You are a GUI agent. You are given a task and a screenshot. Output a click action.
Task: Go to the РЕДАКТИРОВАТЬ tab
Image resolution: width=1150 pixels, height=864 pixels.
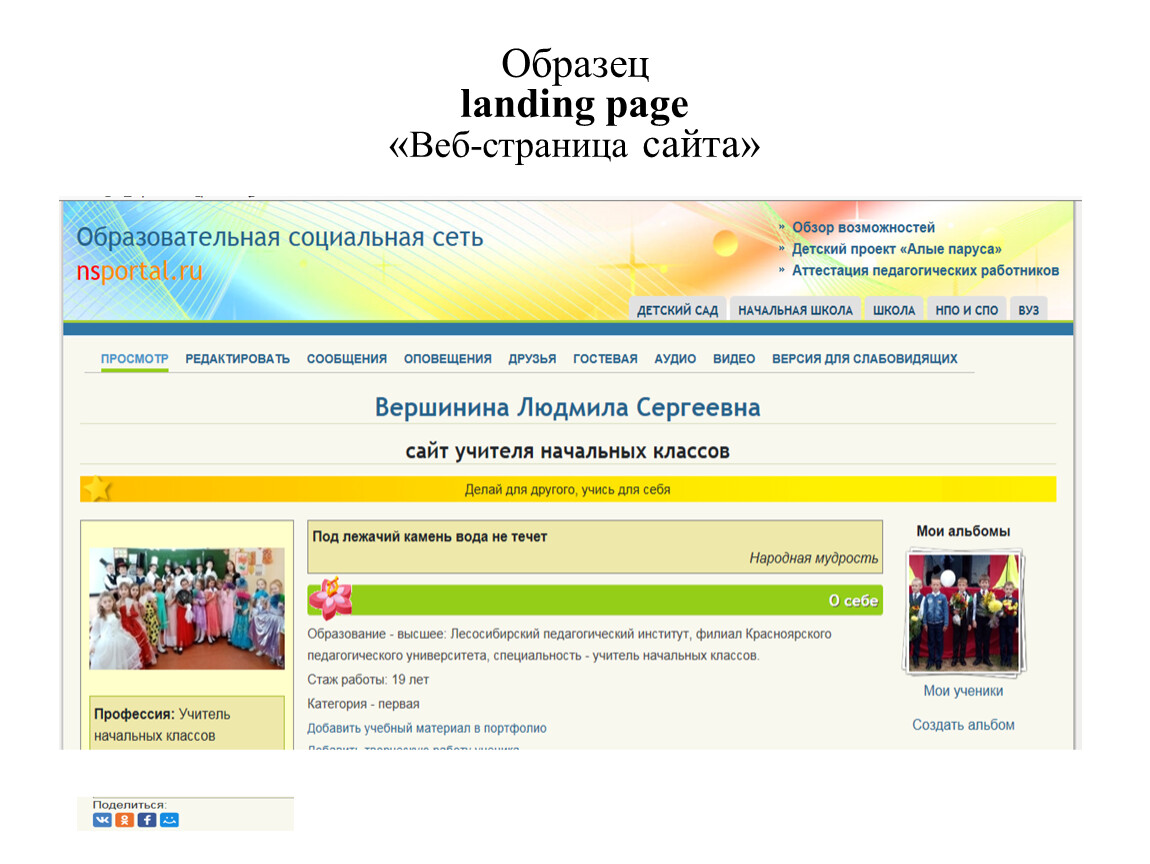pos(238,359)
